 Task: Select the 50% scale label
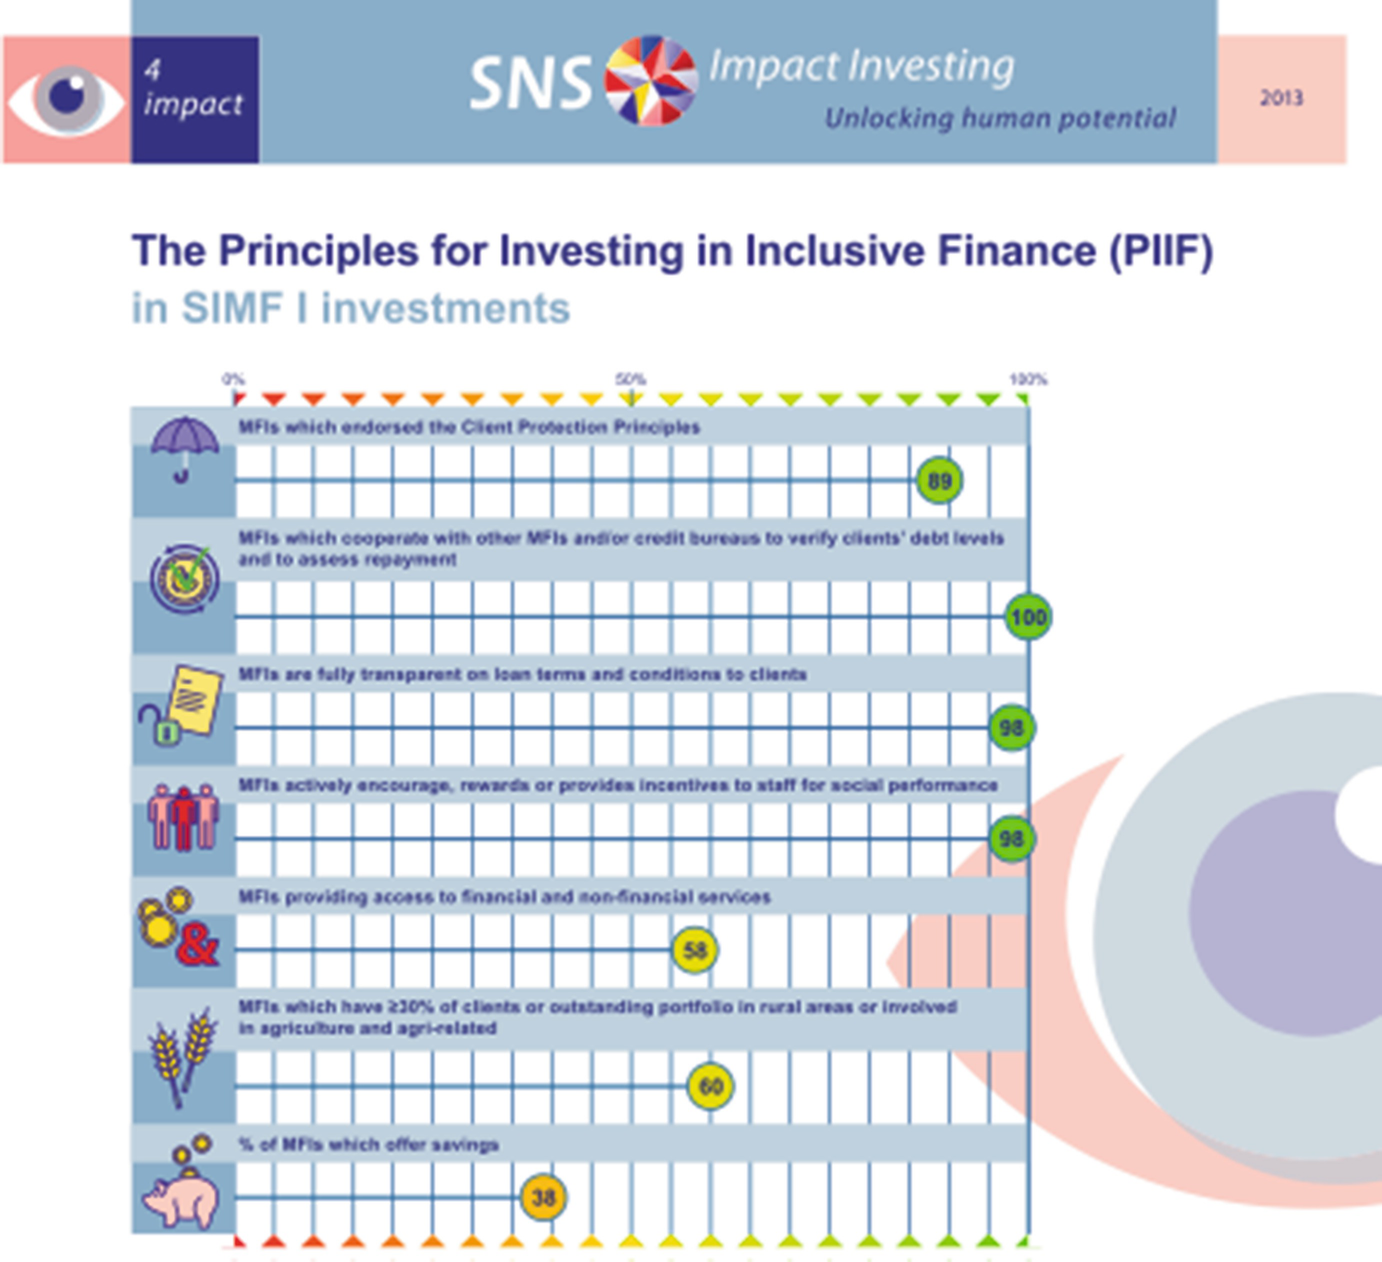tap(630, 379)
